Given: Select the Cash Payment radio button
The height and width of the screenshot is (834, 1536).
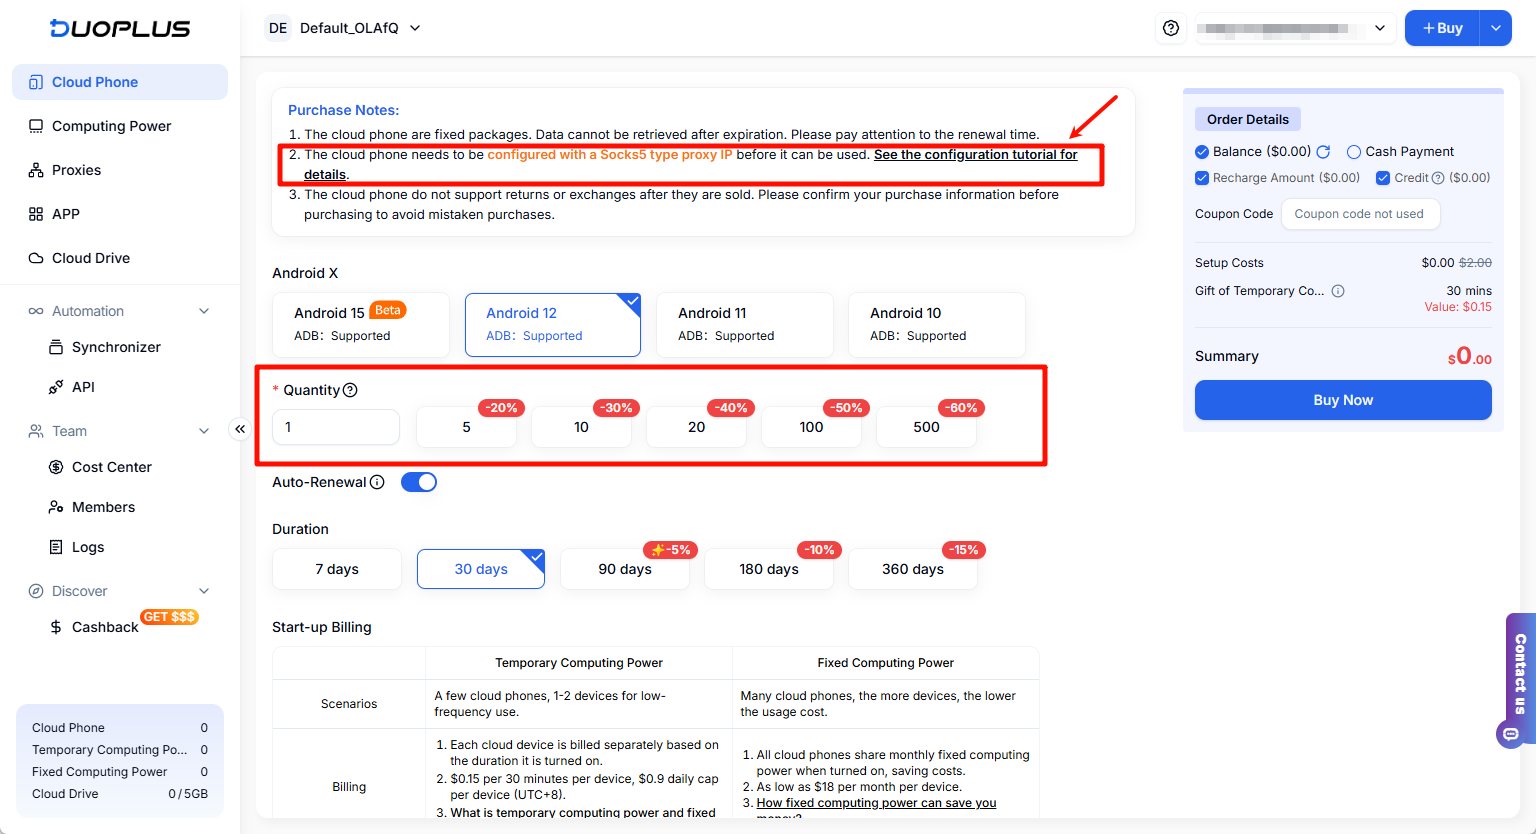Looking at the screenshot, I should [x=1356, y=151].
